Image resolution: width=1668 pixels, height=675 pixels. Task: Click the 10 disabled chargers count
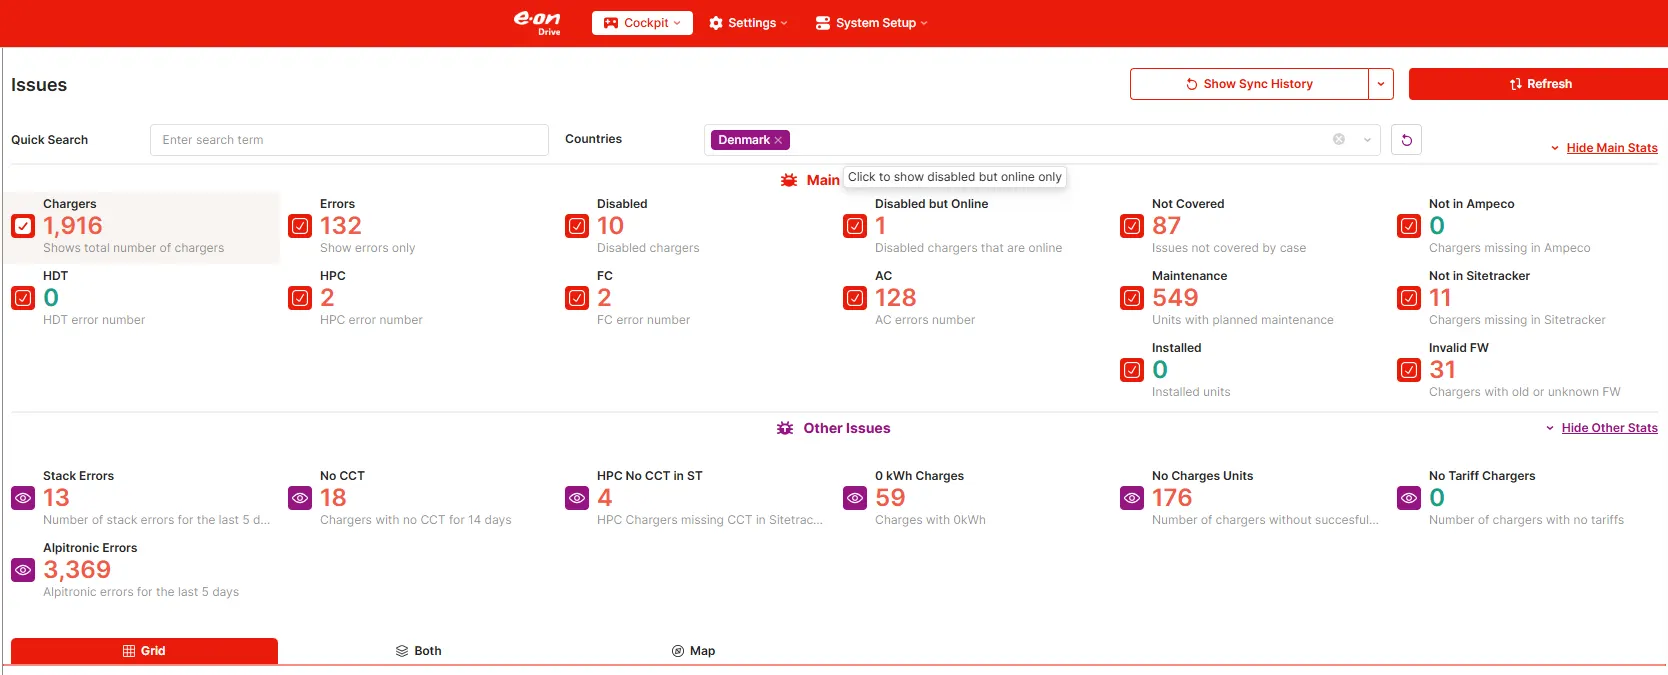point(610,226)
